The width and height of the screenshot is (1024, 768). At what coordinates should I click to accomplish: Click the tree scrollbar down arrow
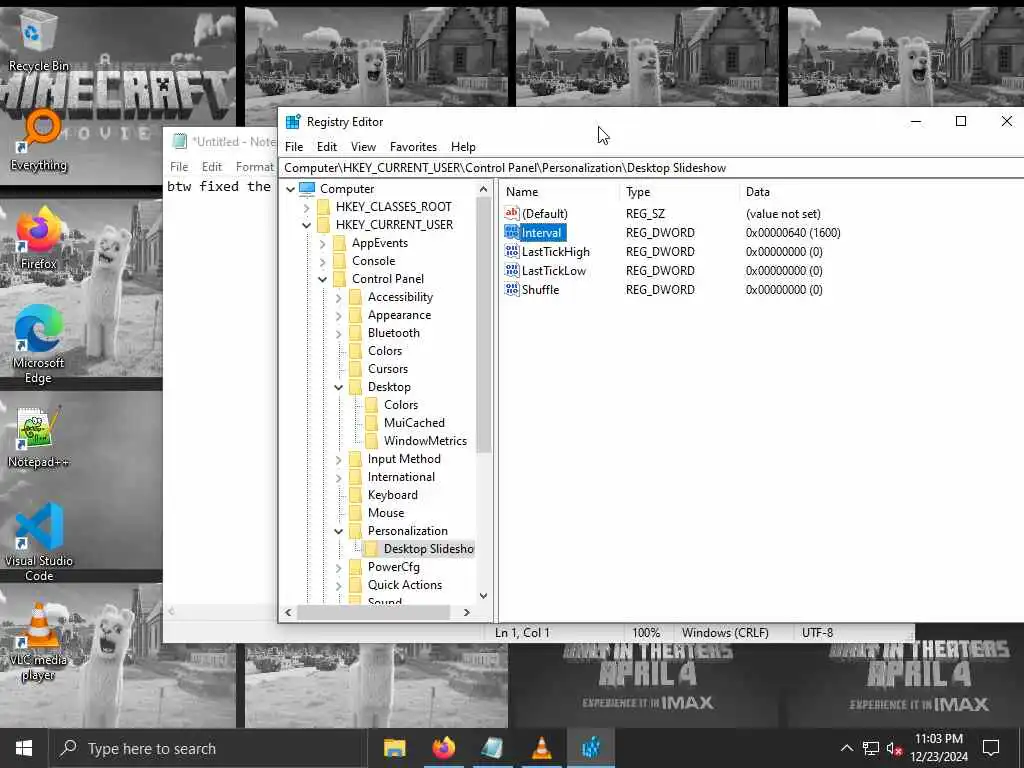coord(483,596)
